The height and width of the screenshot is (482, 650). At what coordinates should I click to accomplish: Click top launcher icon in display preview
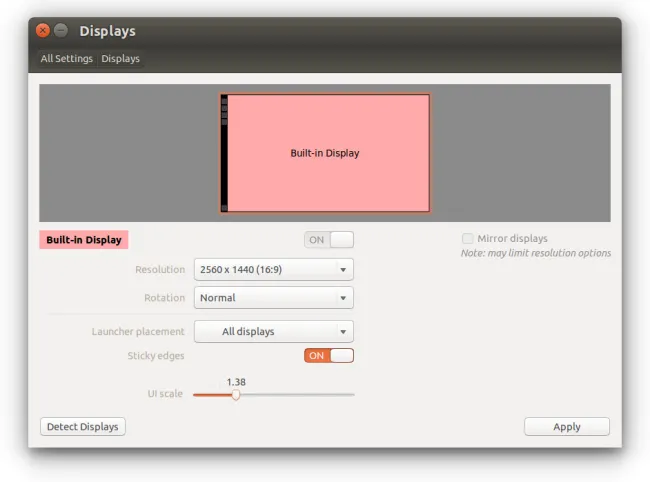(x=225, y=101)
